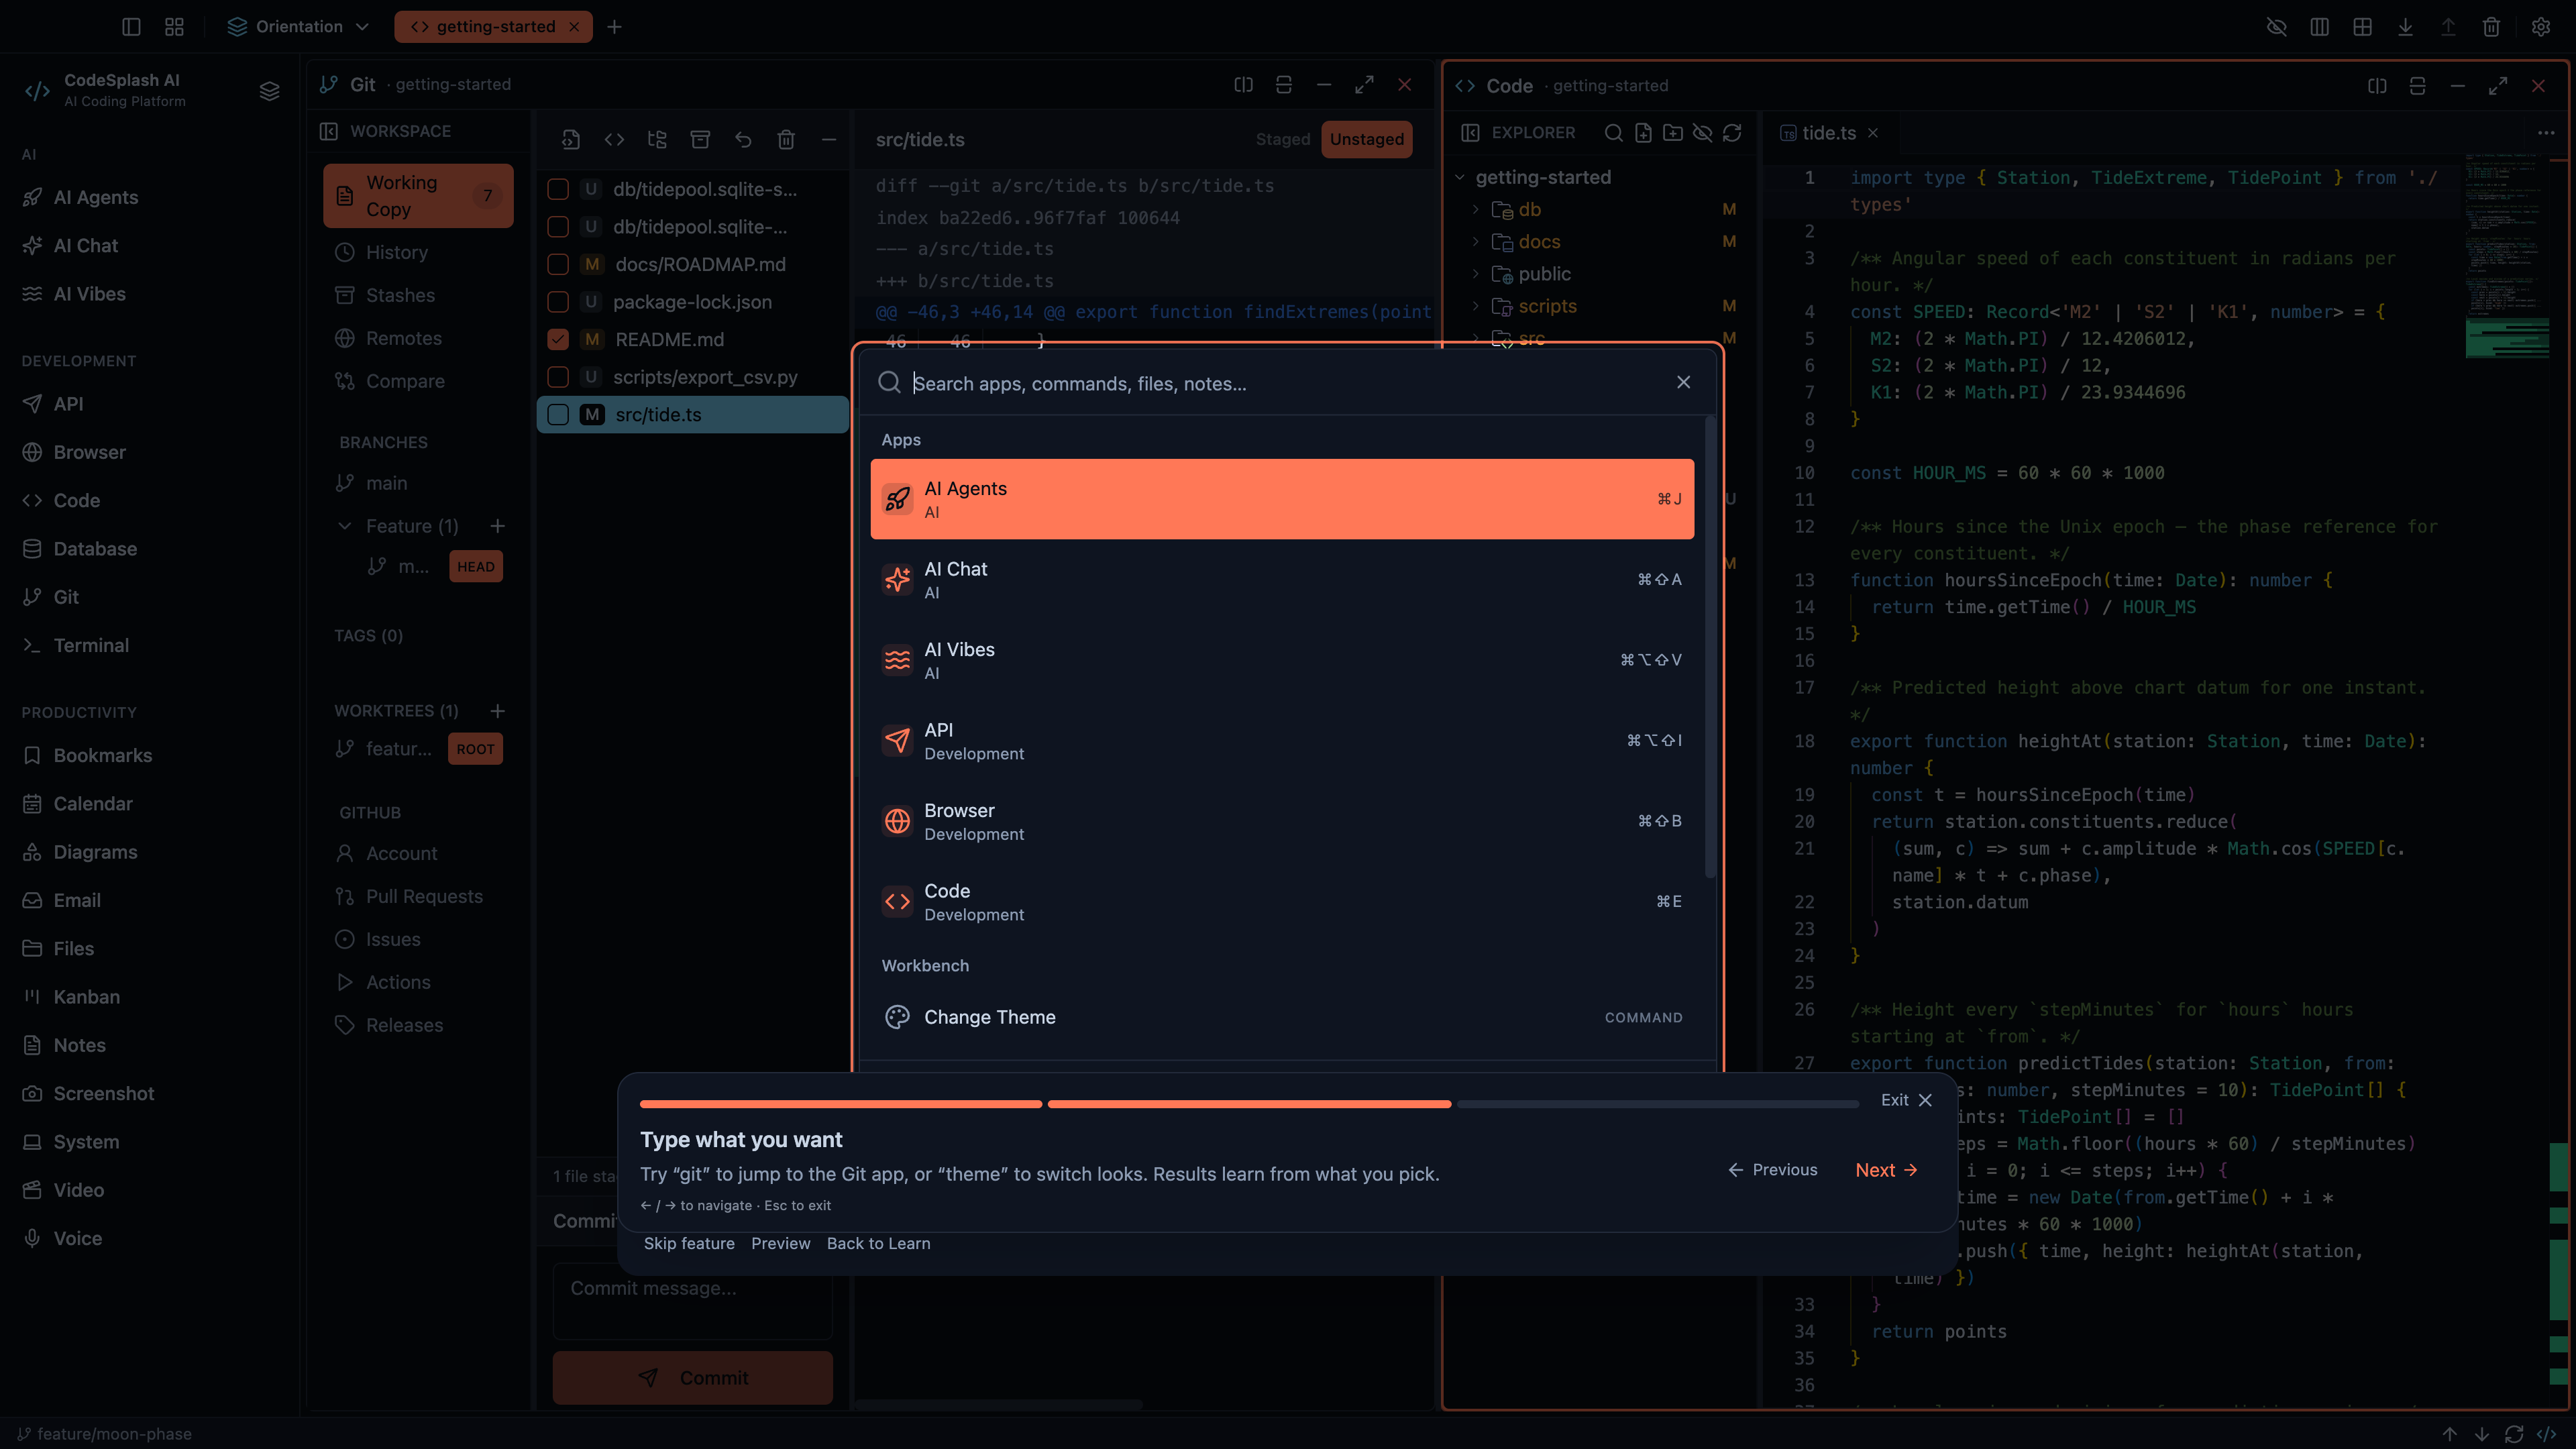The width and height of the screenshot is (2576, 1449).
Task: Close the command palette with its X
Action: click(x=1683, y=382)
